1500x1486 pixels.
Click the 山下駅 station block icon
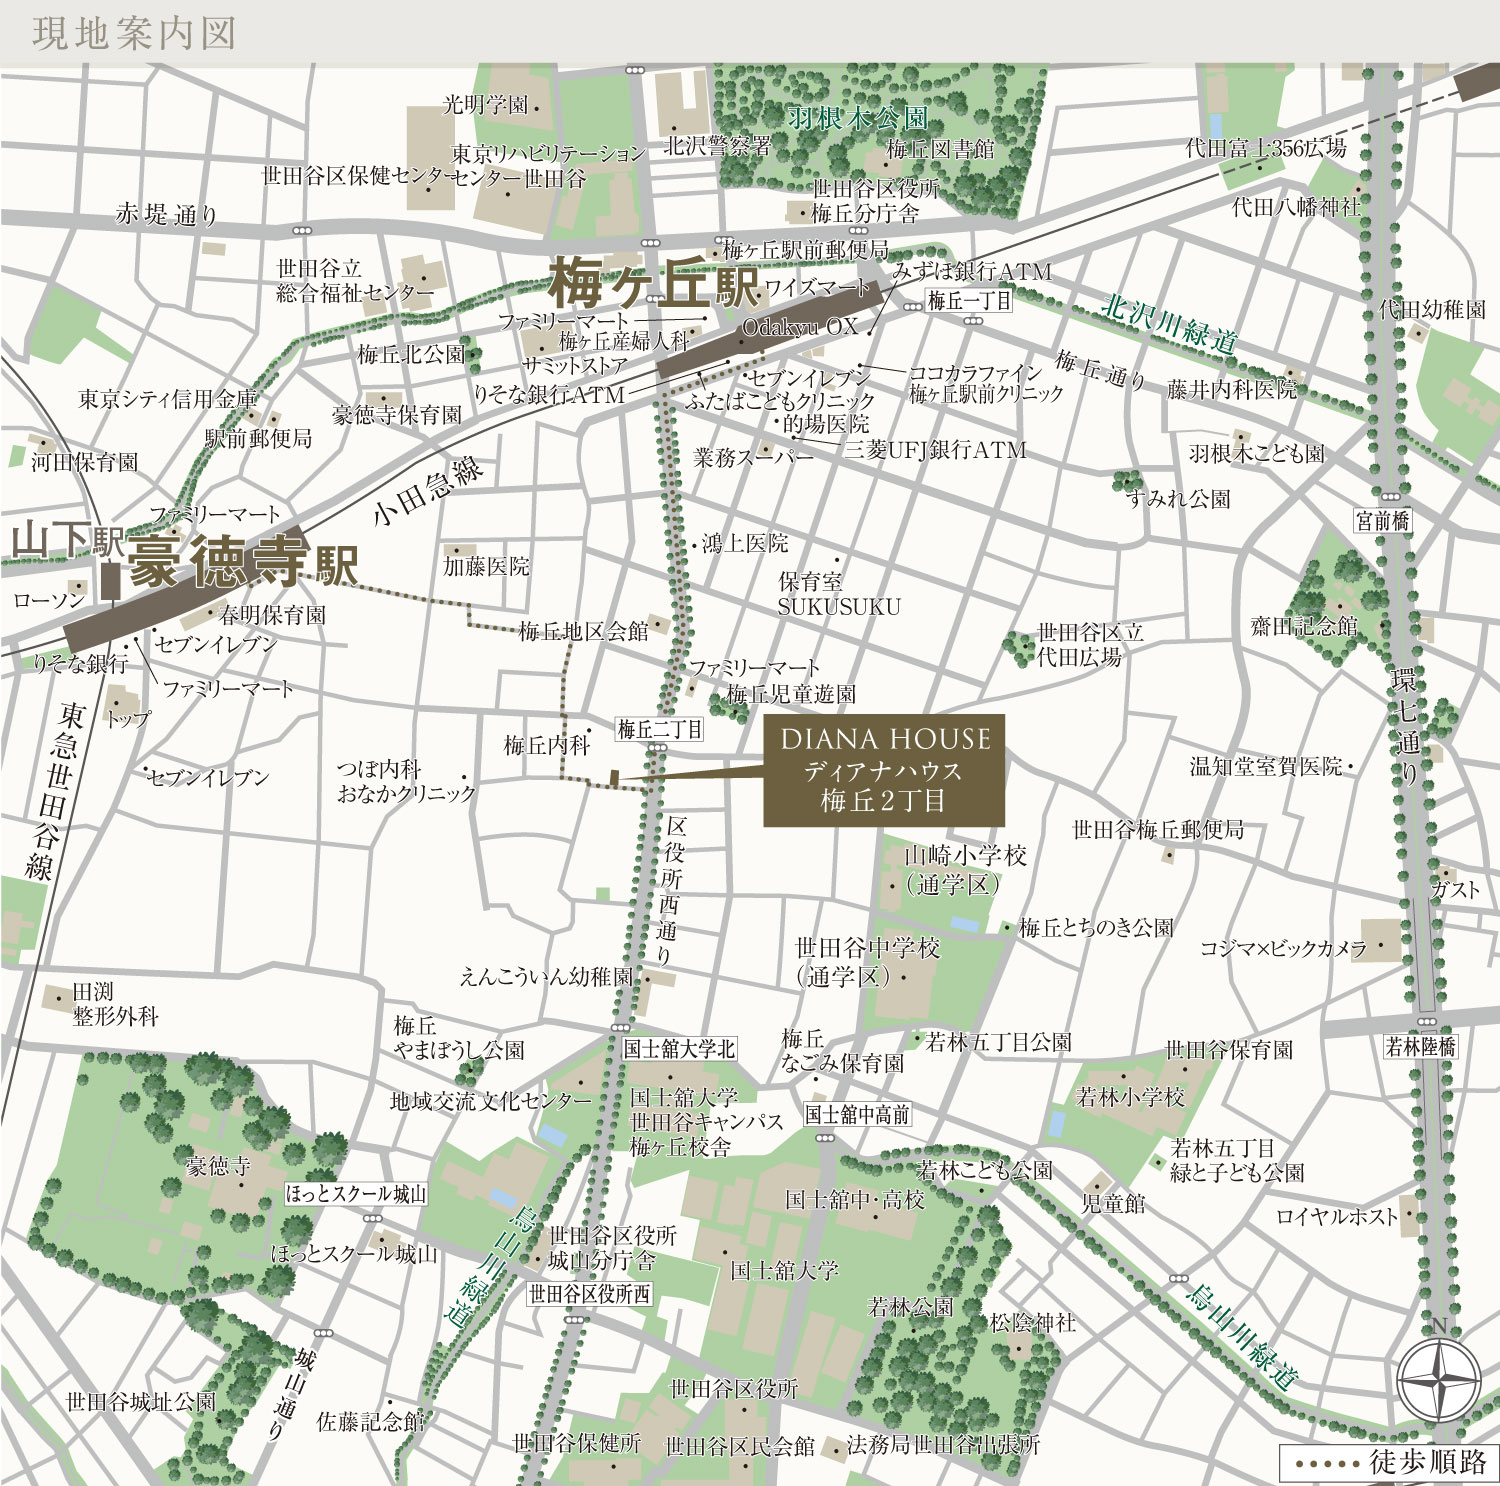110,582
